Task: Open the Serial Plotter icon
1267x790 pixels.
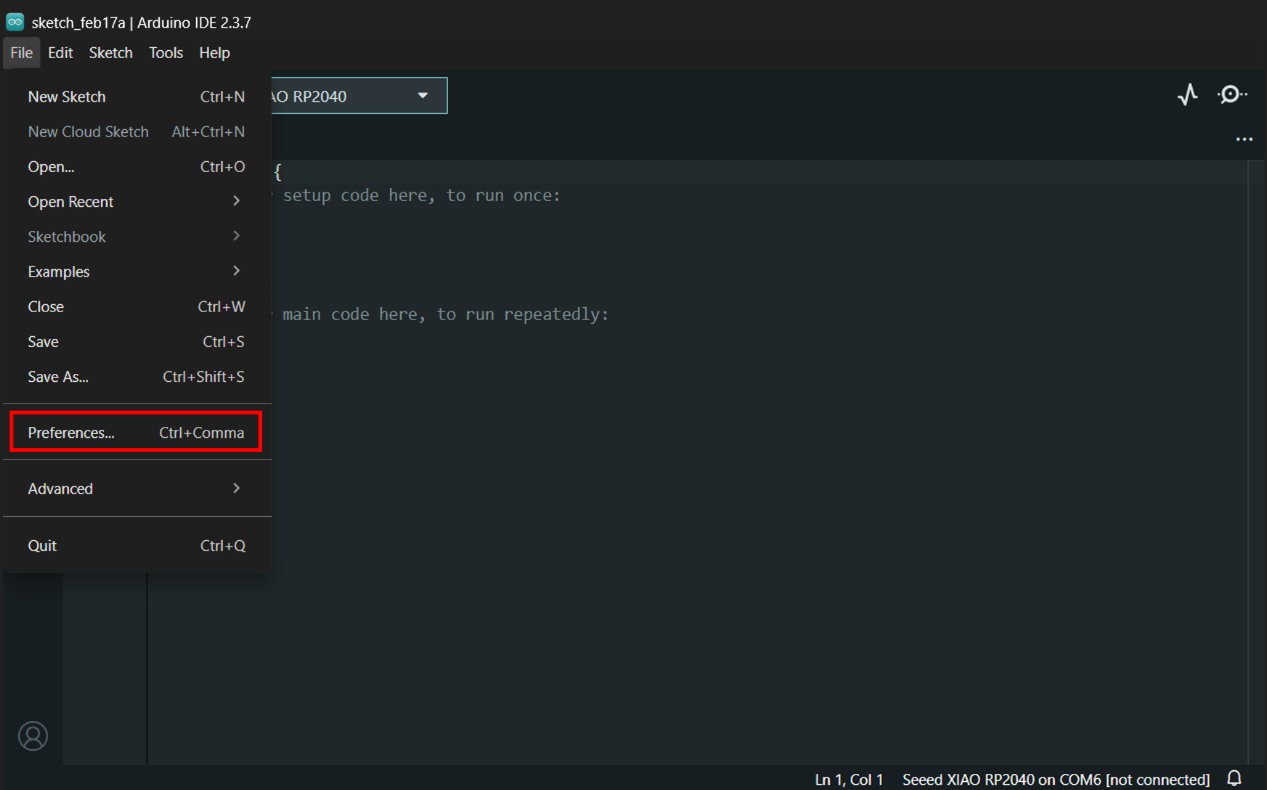Action: pyautogui.click(x=1187, y=95)
